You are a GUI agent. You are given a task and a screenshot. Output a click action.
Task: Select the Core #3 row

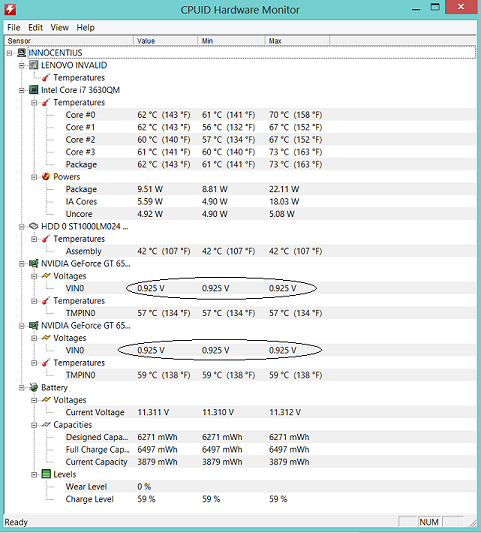tap(270, 152)
